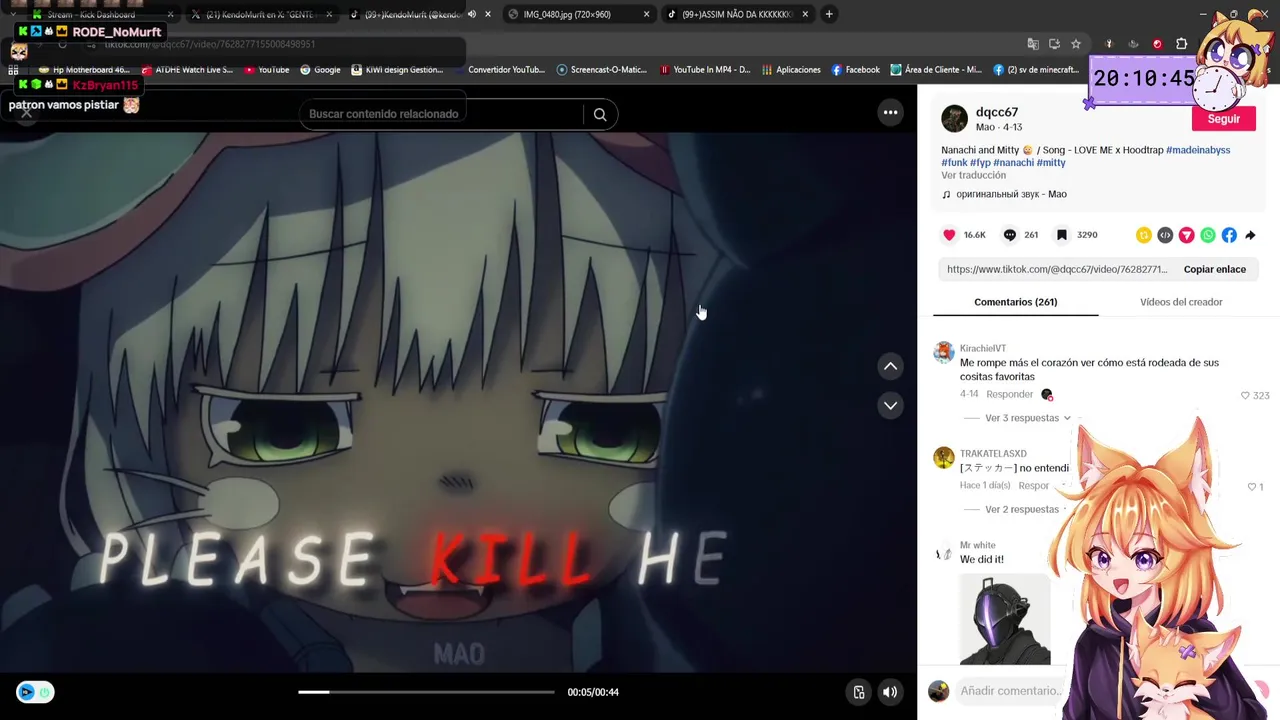This screenshot has width=1280, height=720.
Task: Open the YouTube bookmark
Action: click(x=267, y=70)
